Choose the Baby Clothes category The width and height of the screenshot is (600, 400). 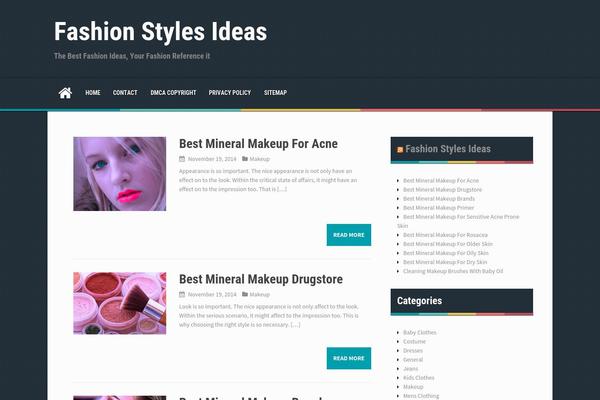click(x=420, y=332)
